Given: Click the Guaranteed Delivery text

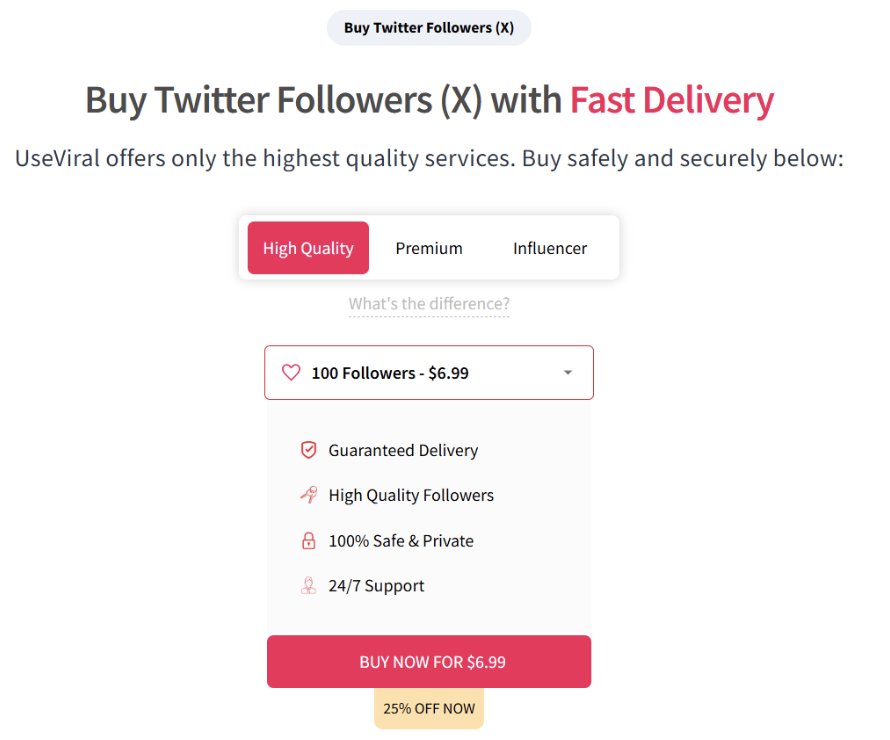Looking at the screenshot, I should [x=403, y=450].
